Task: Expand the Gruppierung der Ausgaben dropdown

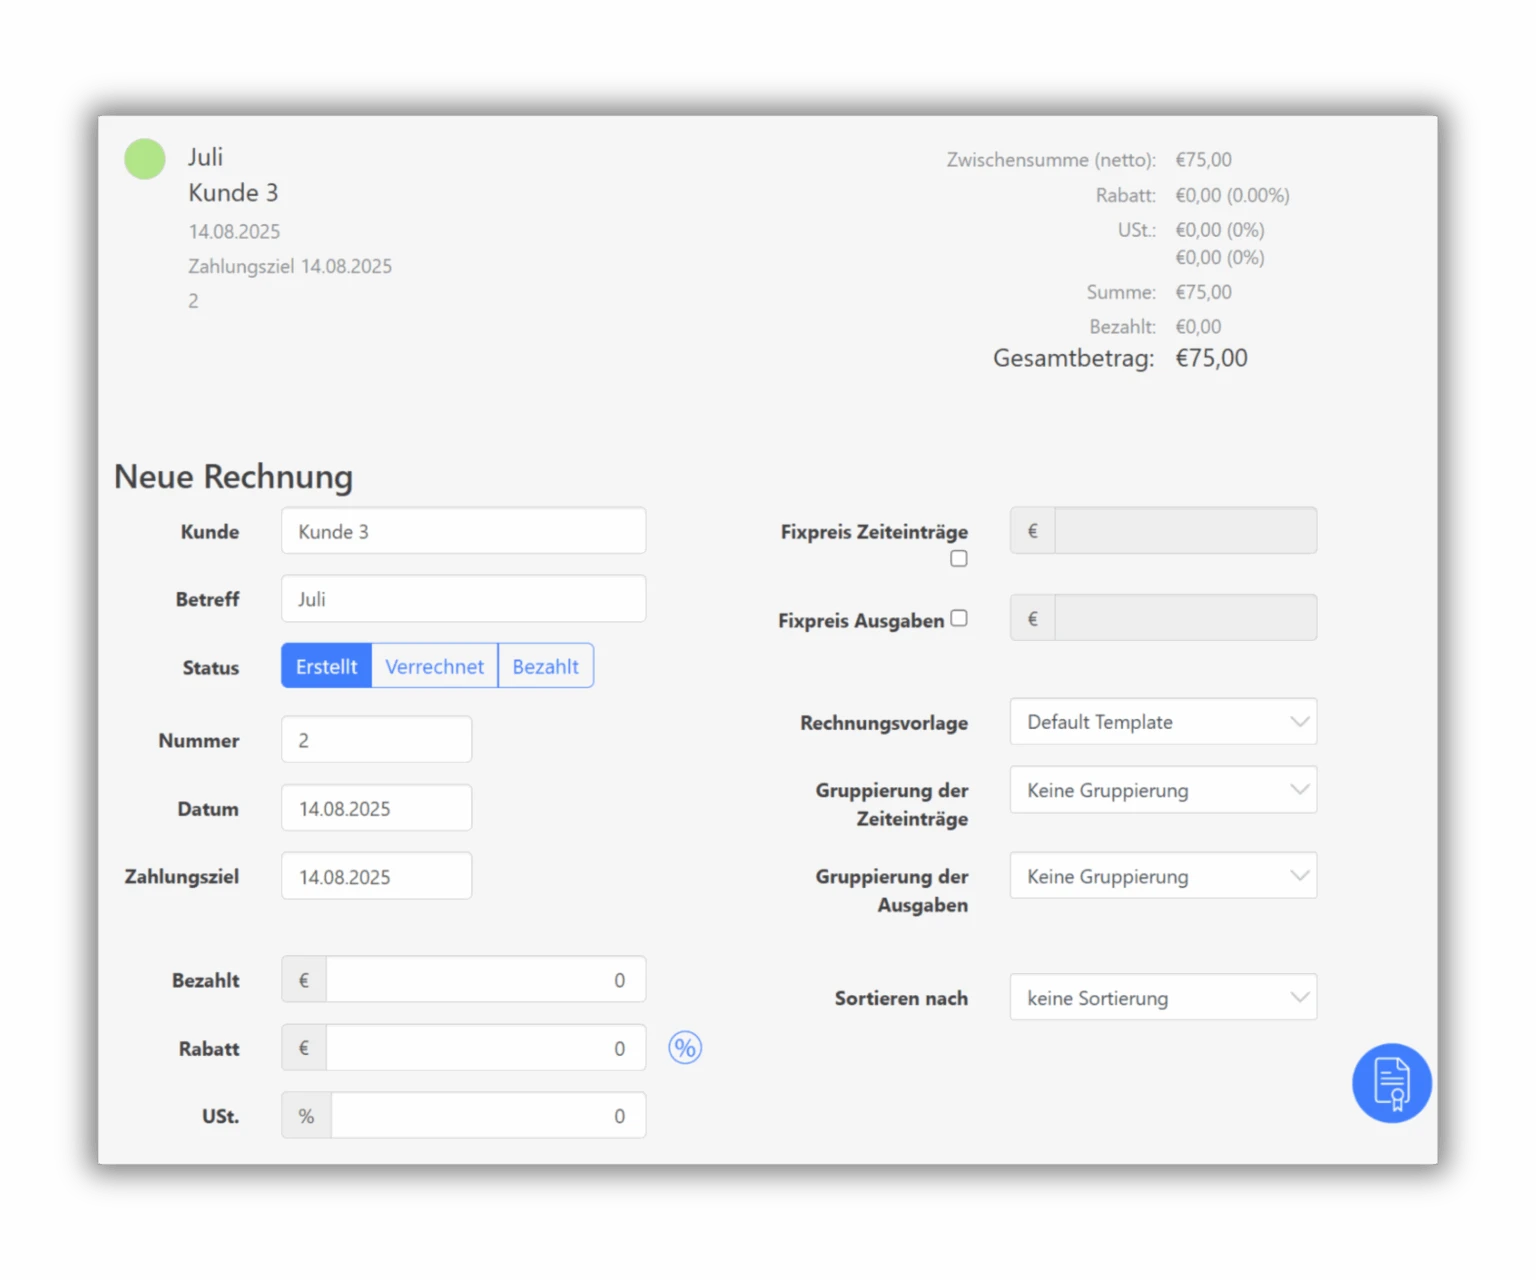Action: 1162,876
